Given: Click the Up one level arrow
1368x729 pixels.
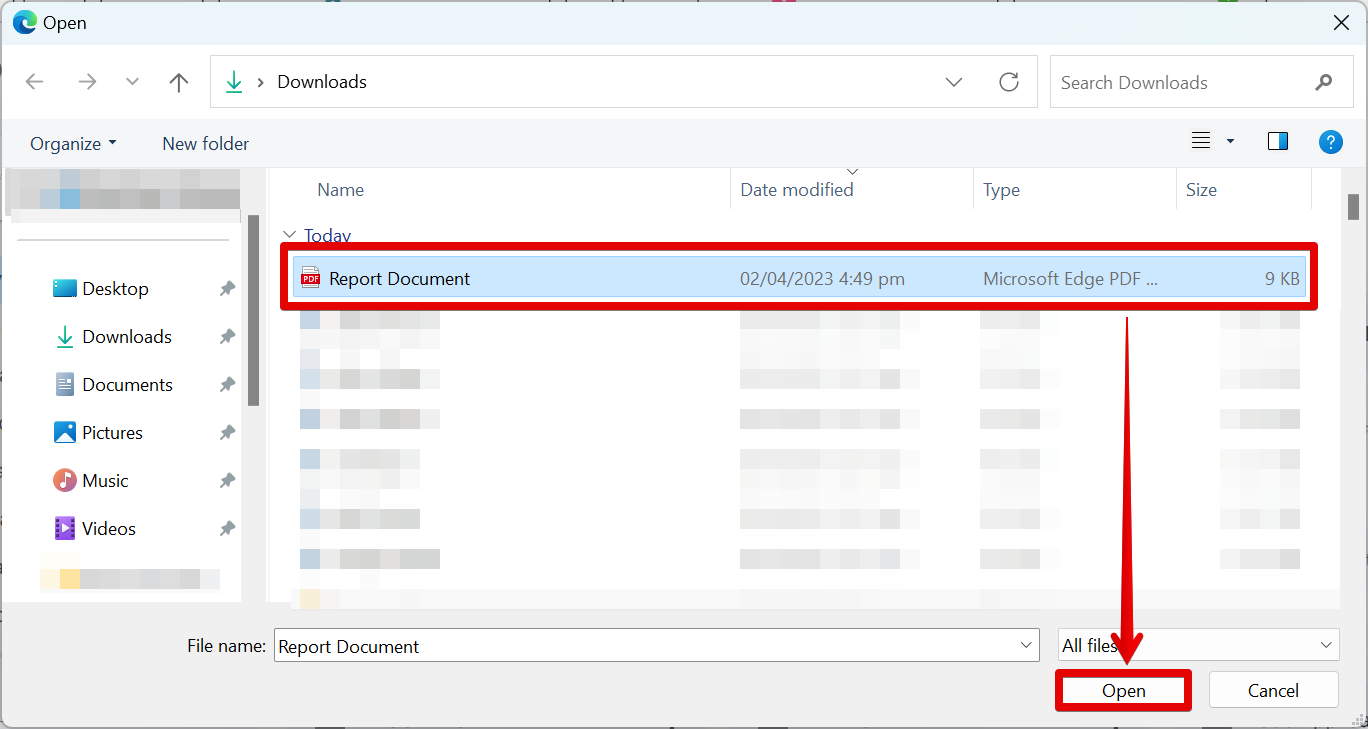Looking at the screenshot, I should coord(179,82).
